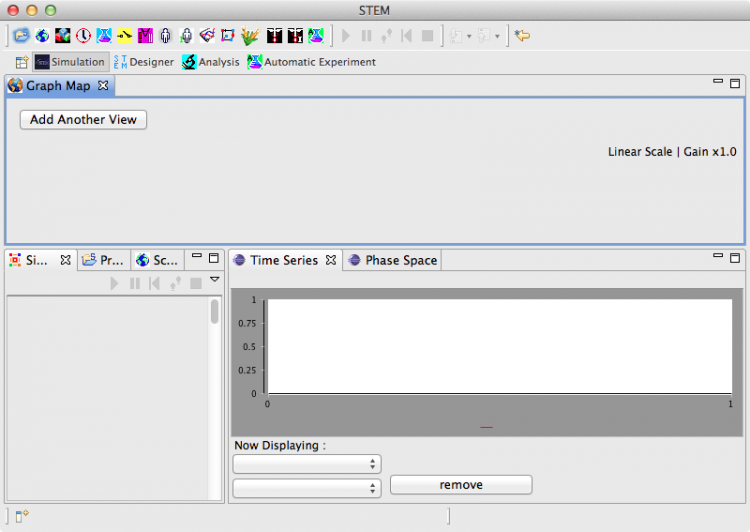Click the open folder icon in the main toolbar
The height and width of the screenshot is (532, 750).
[x=21, y=36]
